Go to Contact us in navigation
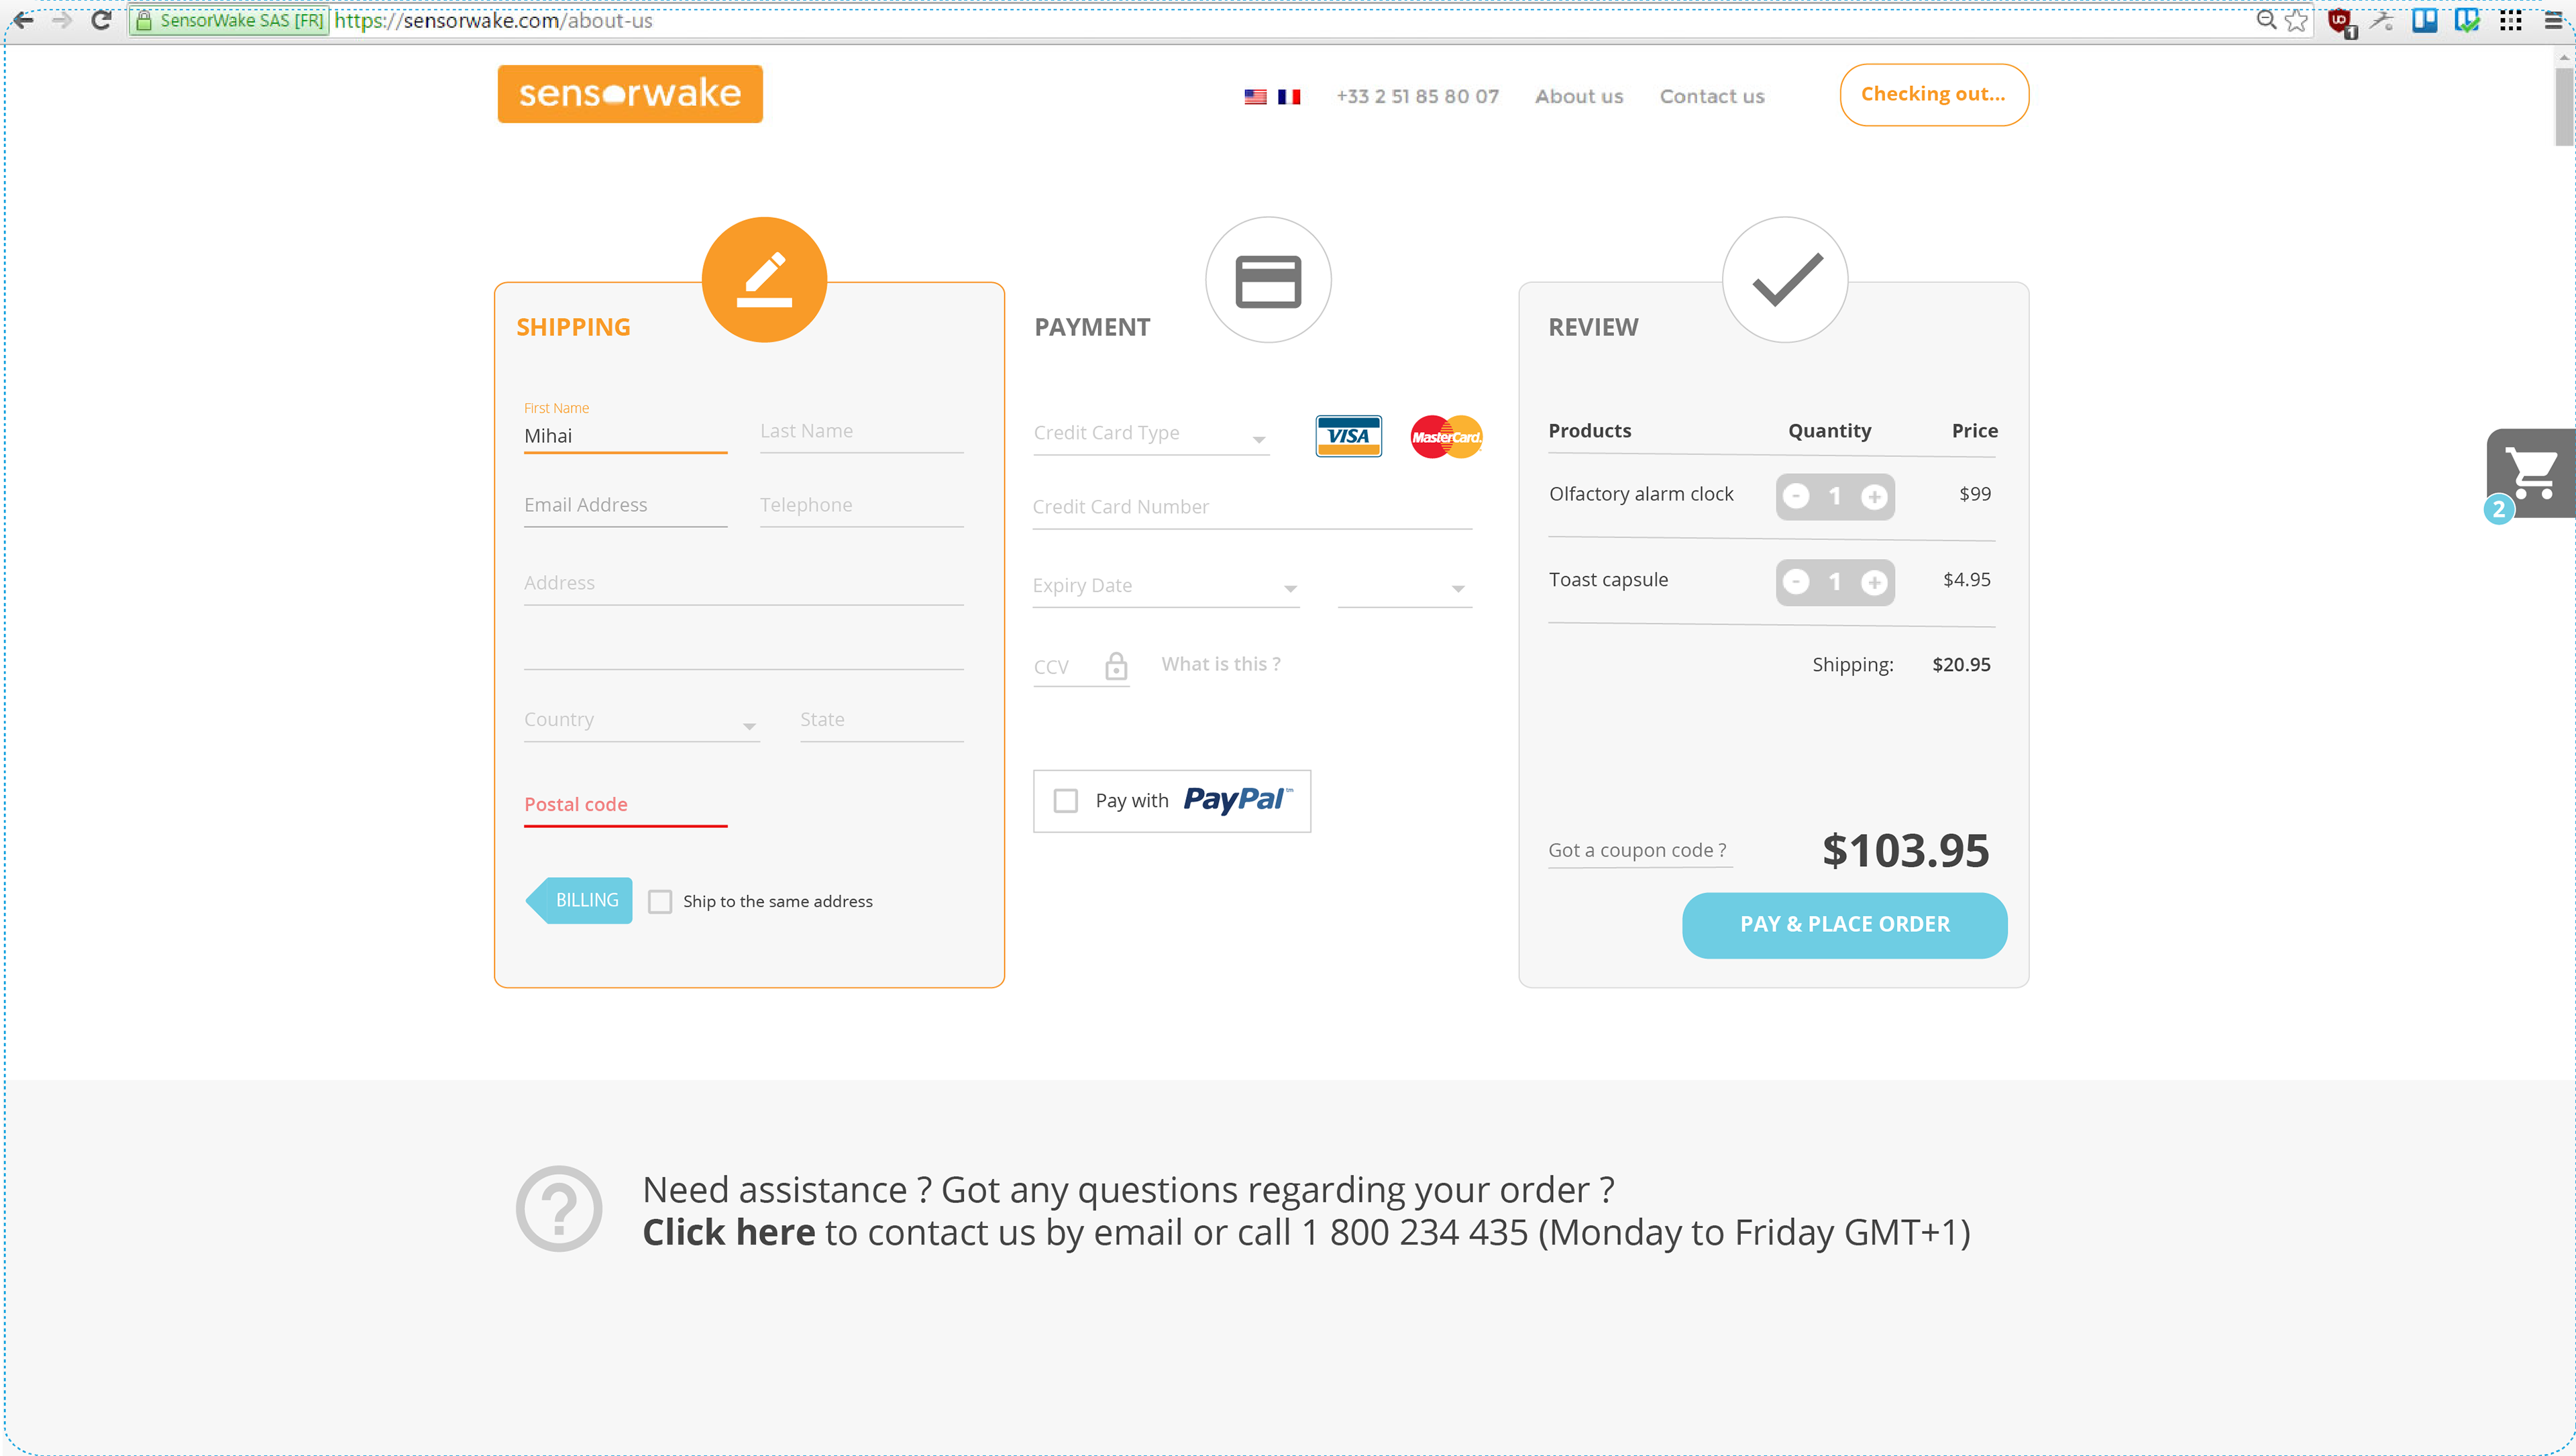Viewport: 2576px width, 1456px height. (1712, 97)
